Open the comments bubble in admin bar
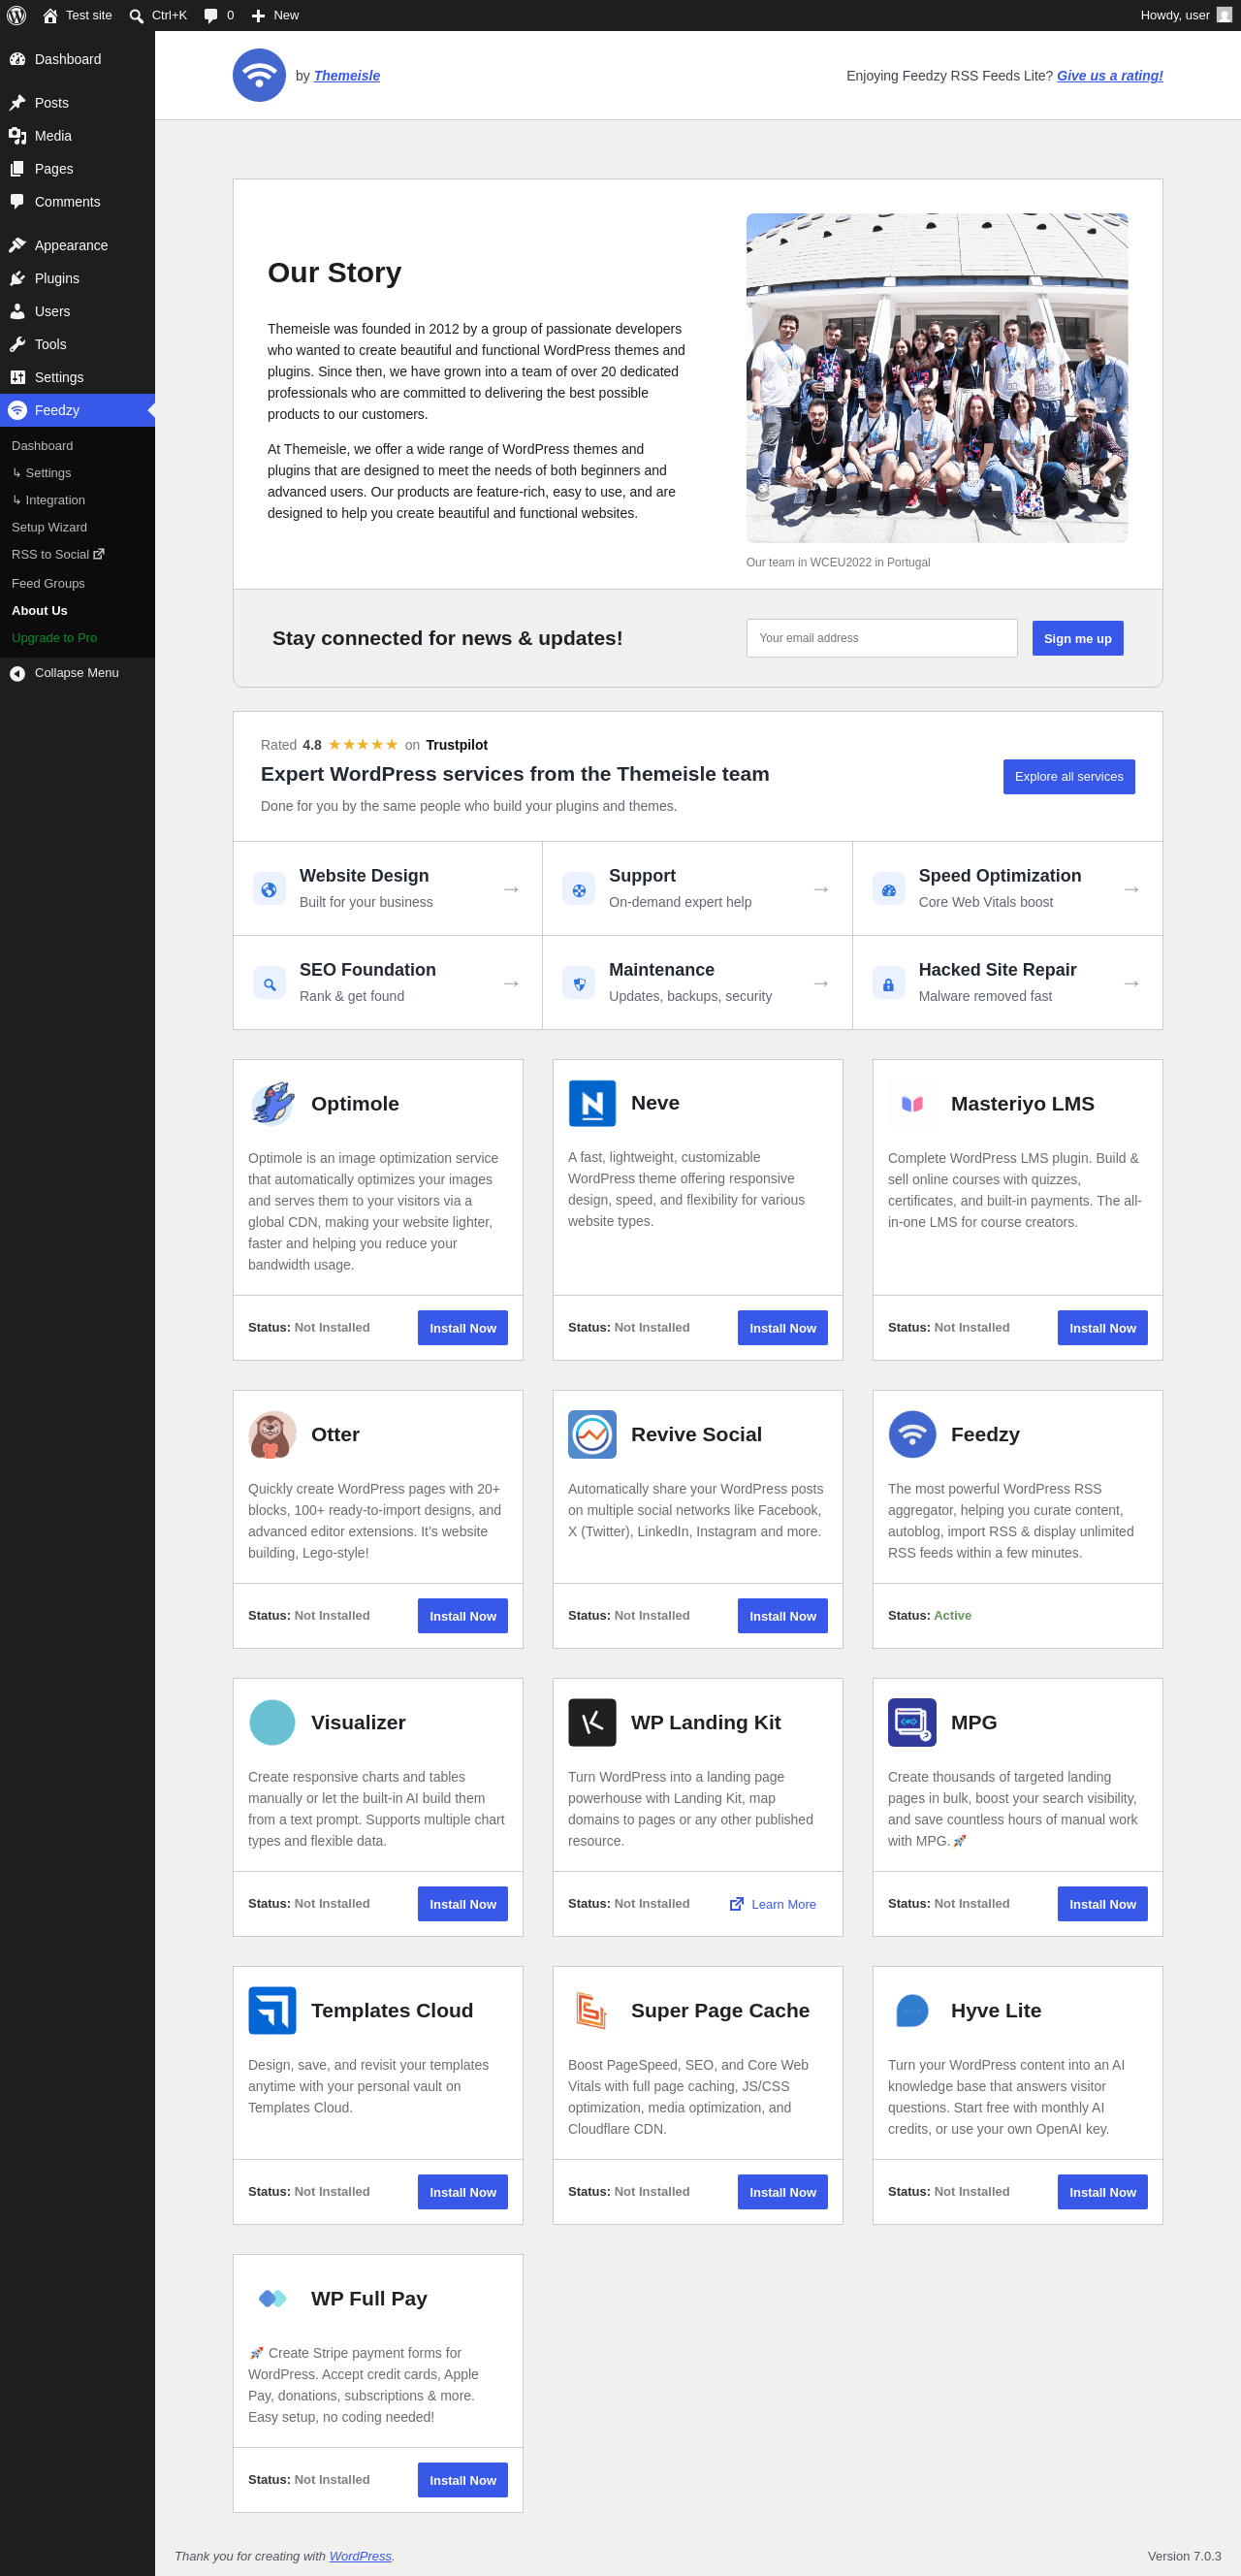The image size is (1241, 2576). tap(210, 15)
